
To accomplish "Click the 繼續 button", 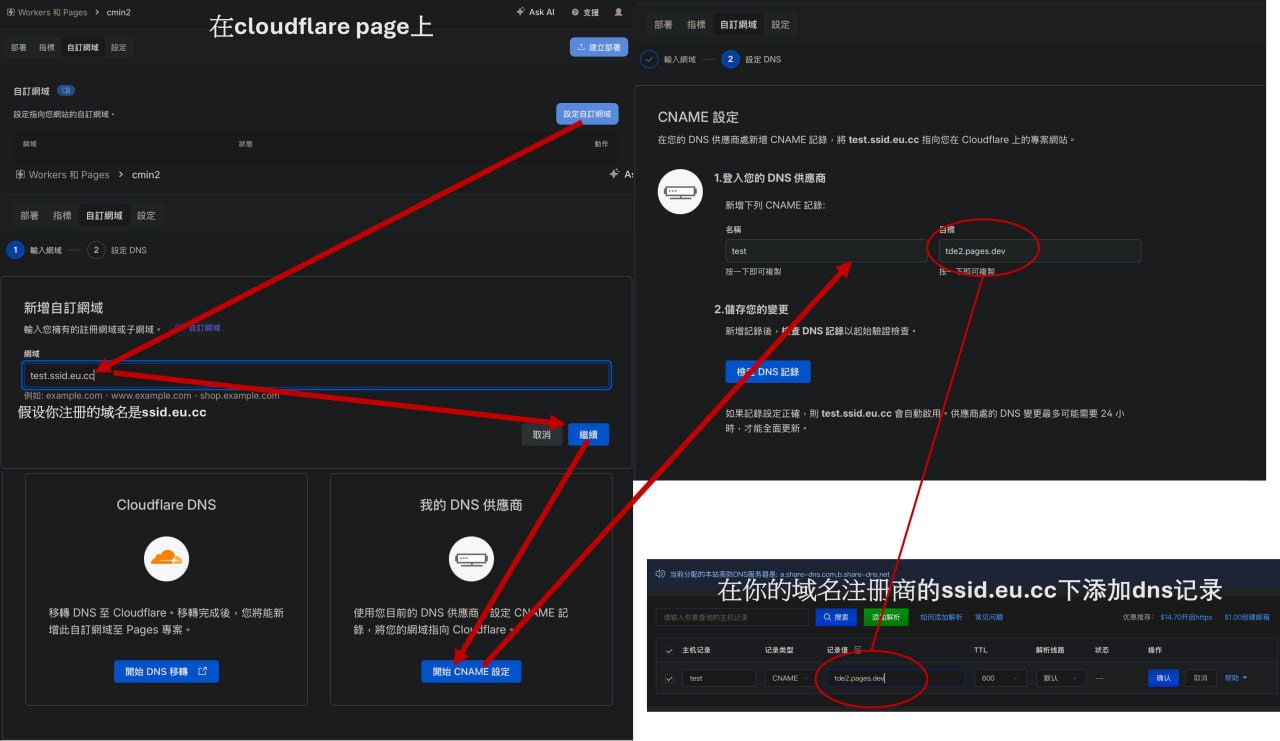I will click(x=588, y=435).
